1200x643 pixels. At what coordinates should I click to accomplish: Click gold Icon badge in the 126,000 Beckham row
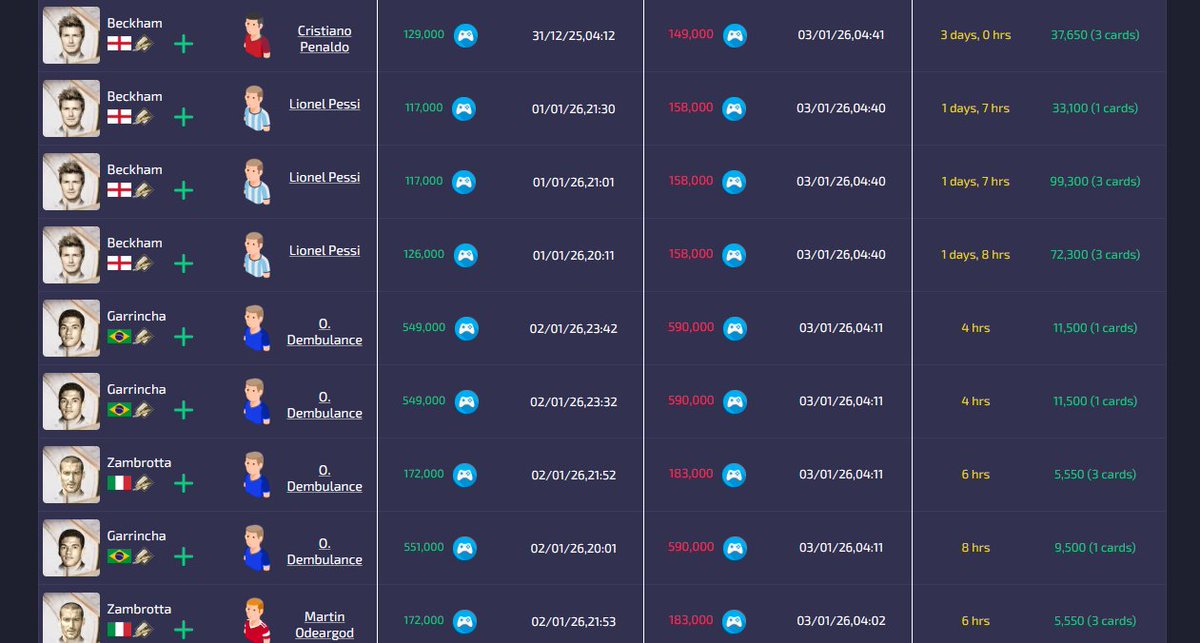point(144,263)
